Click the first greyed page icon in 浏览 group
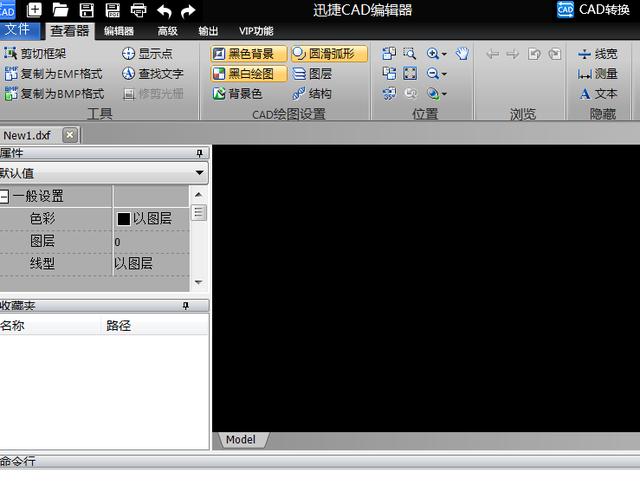640x485 pixels. pyautogui.click(x=534, y=54)
